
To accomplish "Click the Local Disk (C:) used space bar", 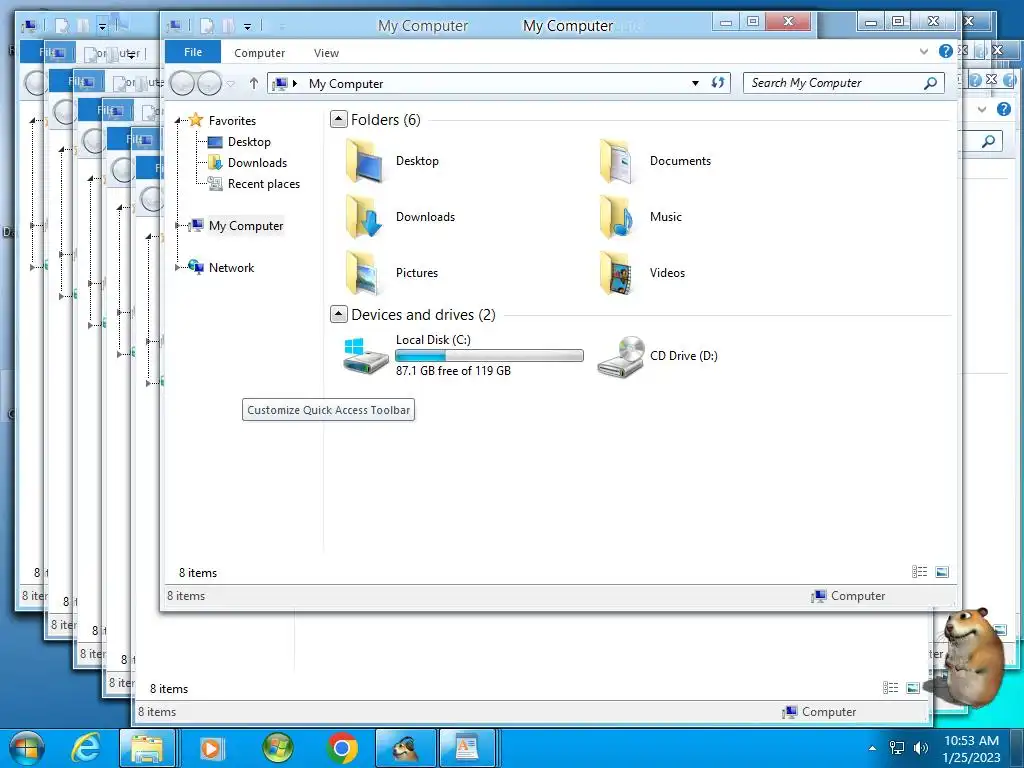I will pos(489,355).
